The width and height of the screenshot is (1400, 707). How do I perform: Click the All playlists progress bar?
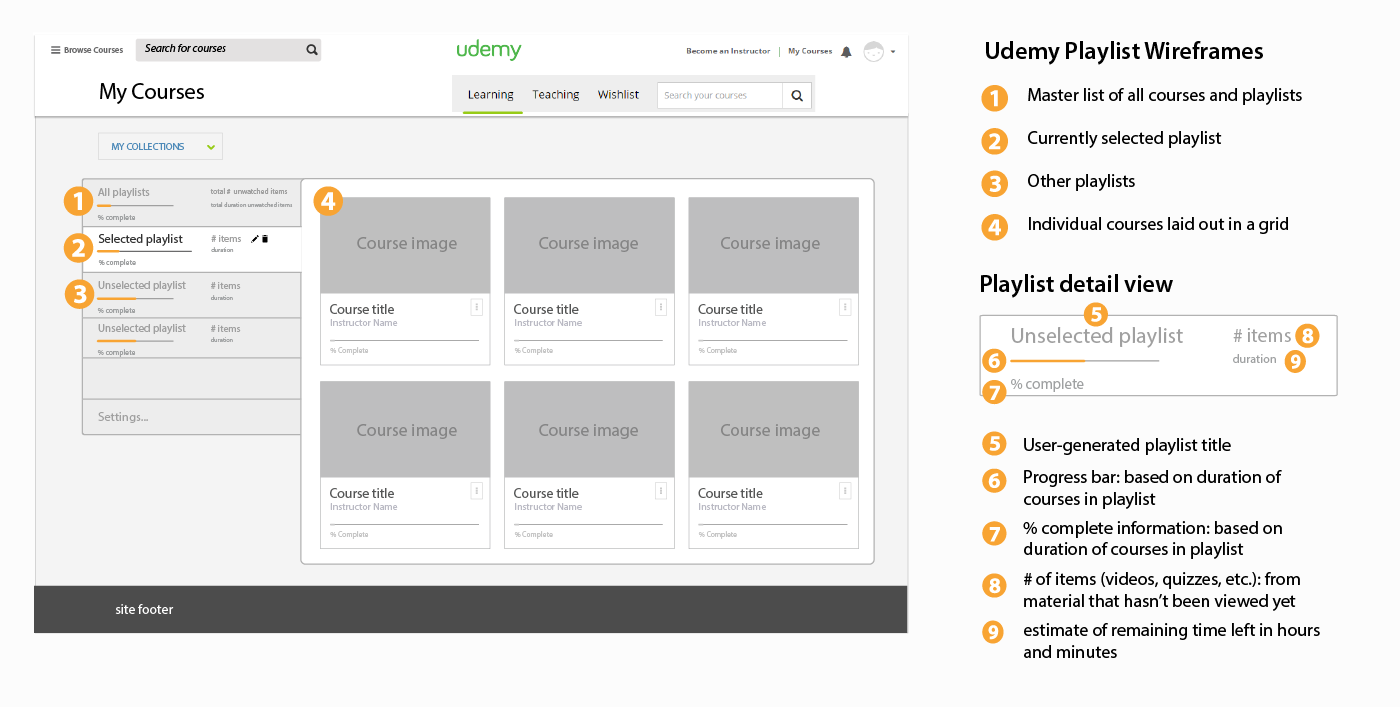pyautogui.click(x=135, y=206)
